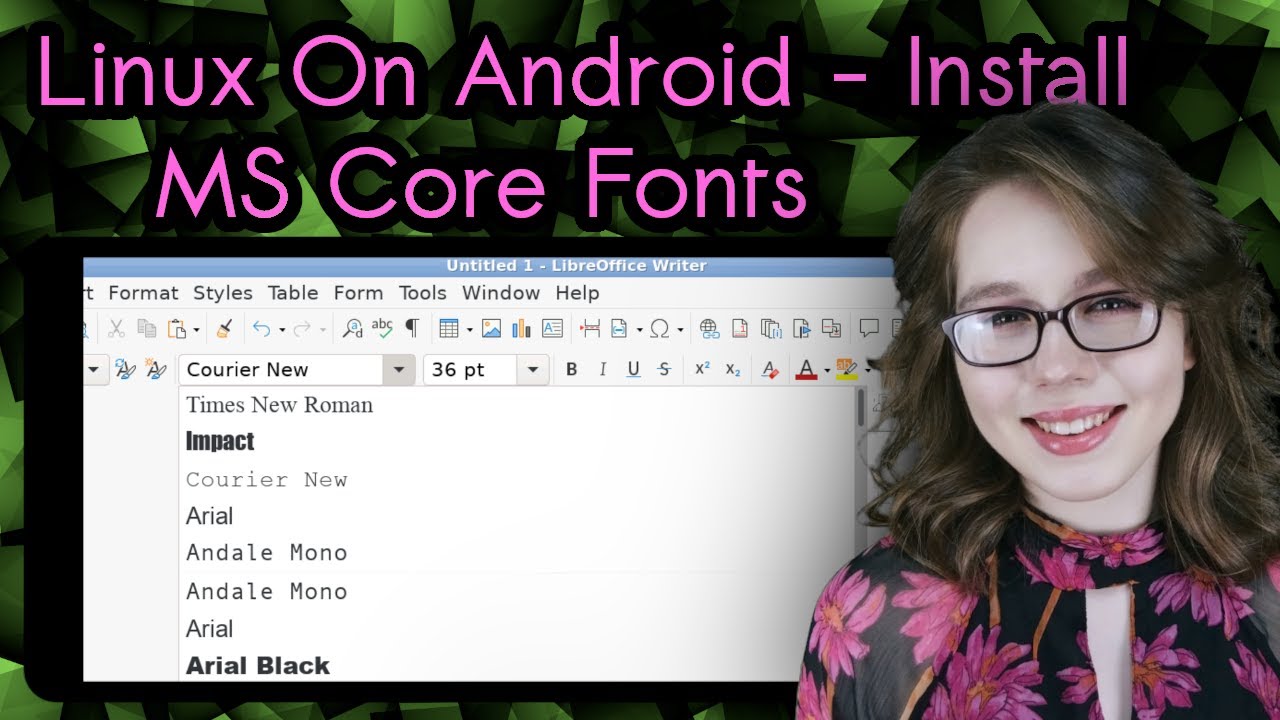Open the Format menu

pyautogui.click(x=143, y=293)
